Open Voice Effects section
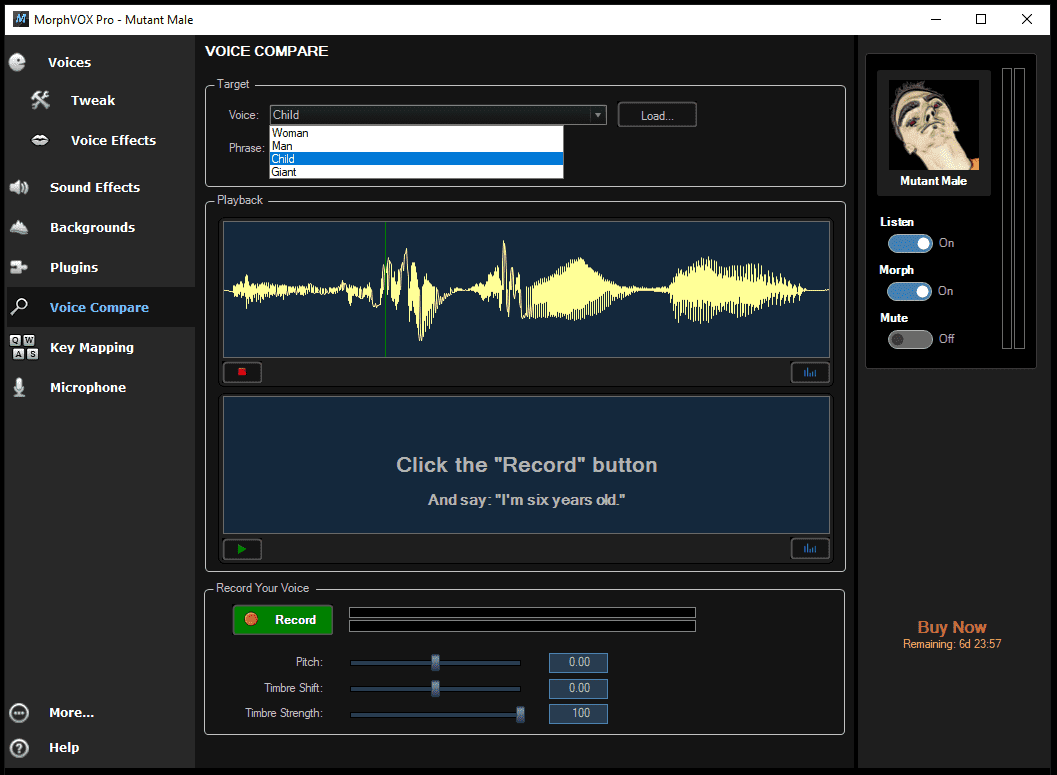This screenshot has height=775, width=1057. [x=113, y=140]
